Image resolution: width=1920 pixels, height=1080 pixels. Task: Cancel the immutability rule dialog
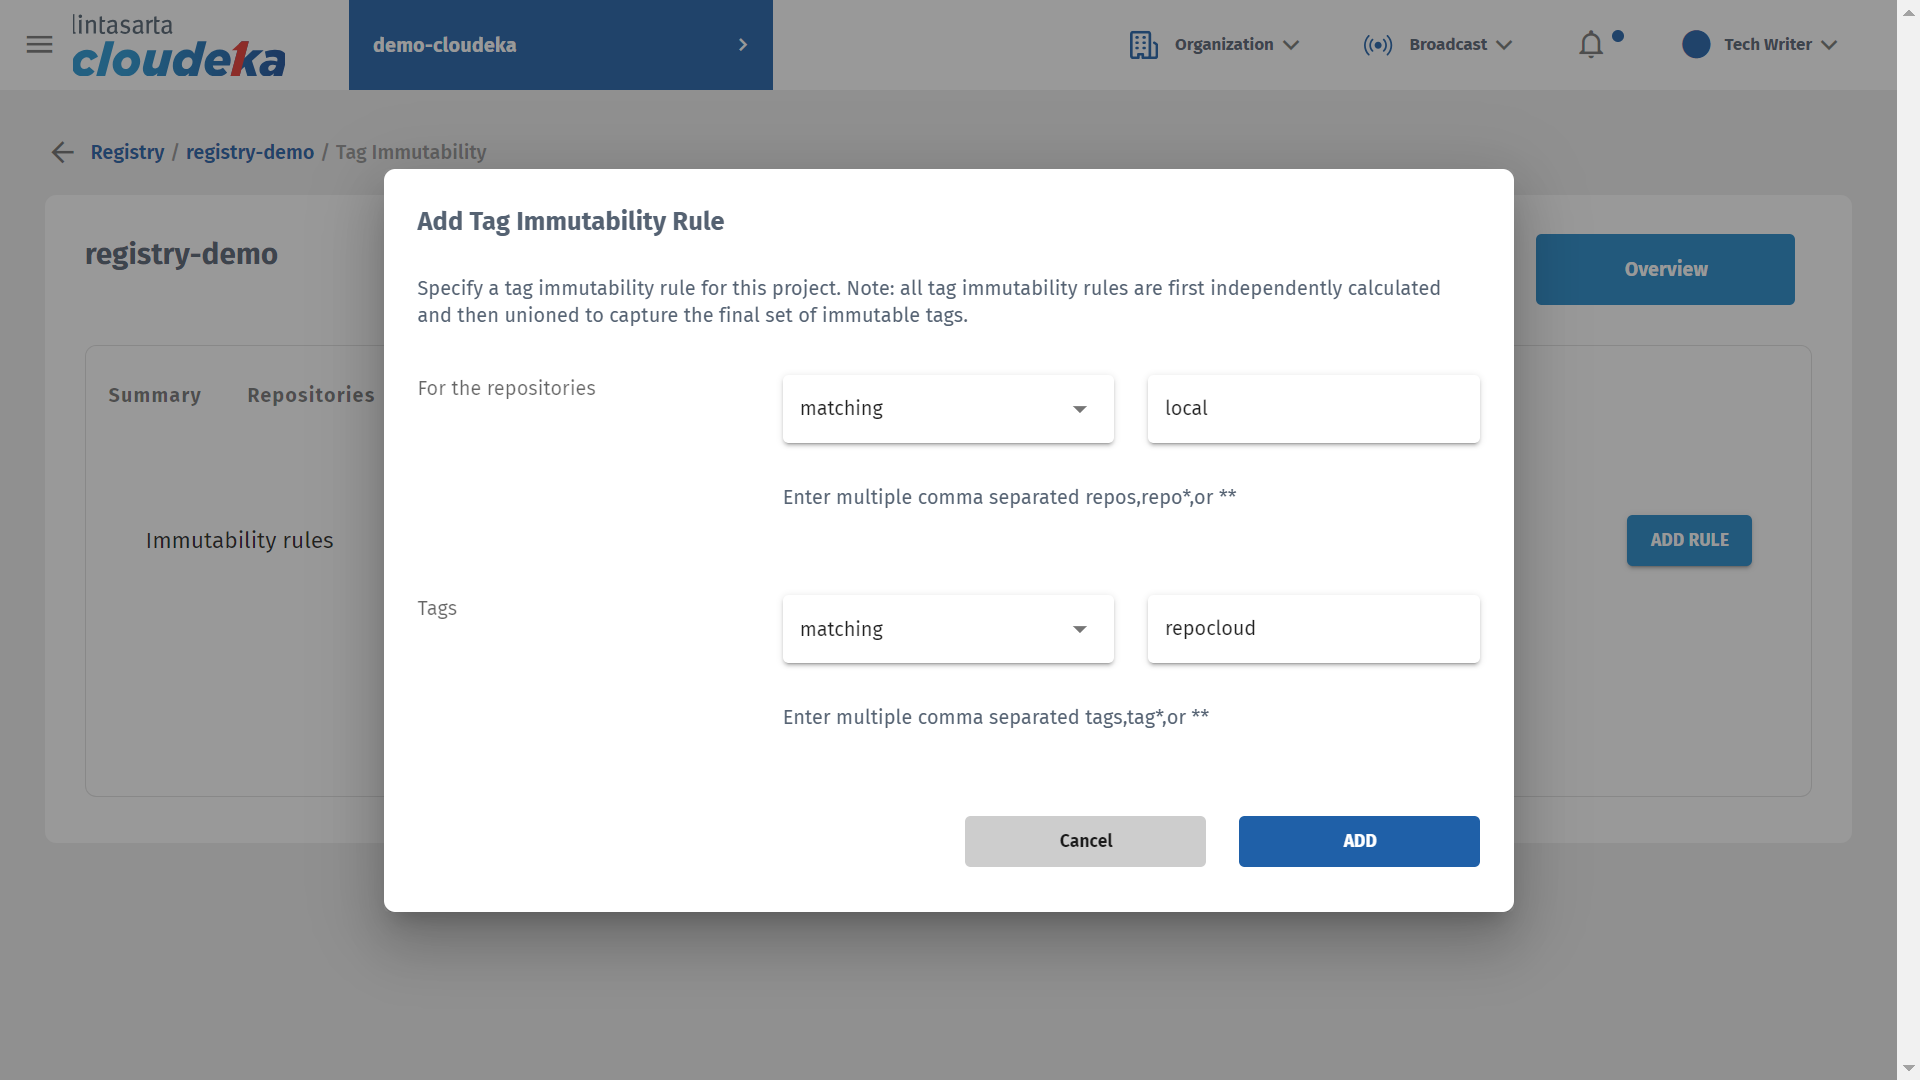coord(1085,841)
